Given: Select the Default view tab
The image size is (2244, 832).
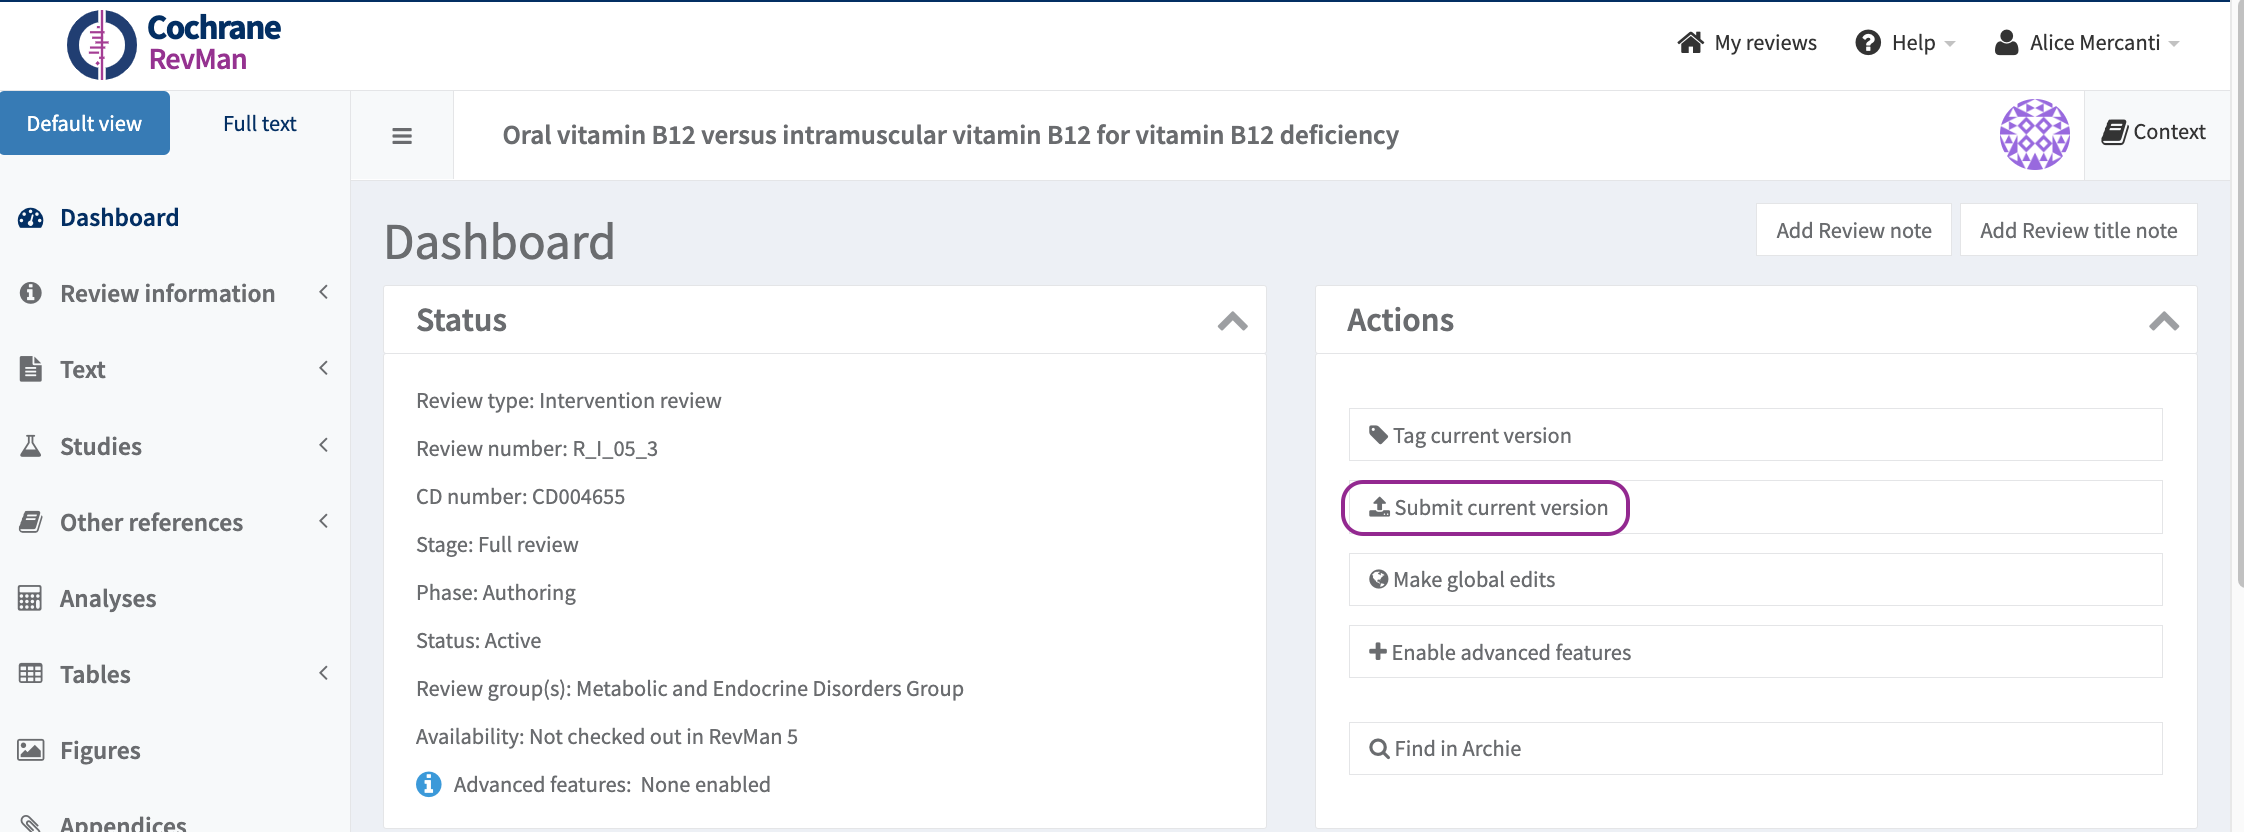Looking at the screenshot, I should [85, 124].
